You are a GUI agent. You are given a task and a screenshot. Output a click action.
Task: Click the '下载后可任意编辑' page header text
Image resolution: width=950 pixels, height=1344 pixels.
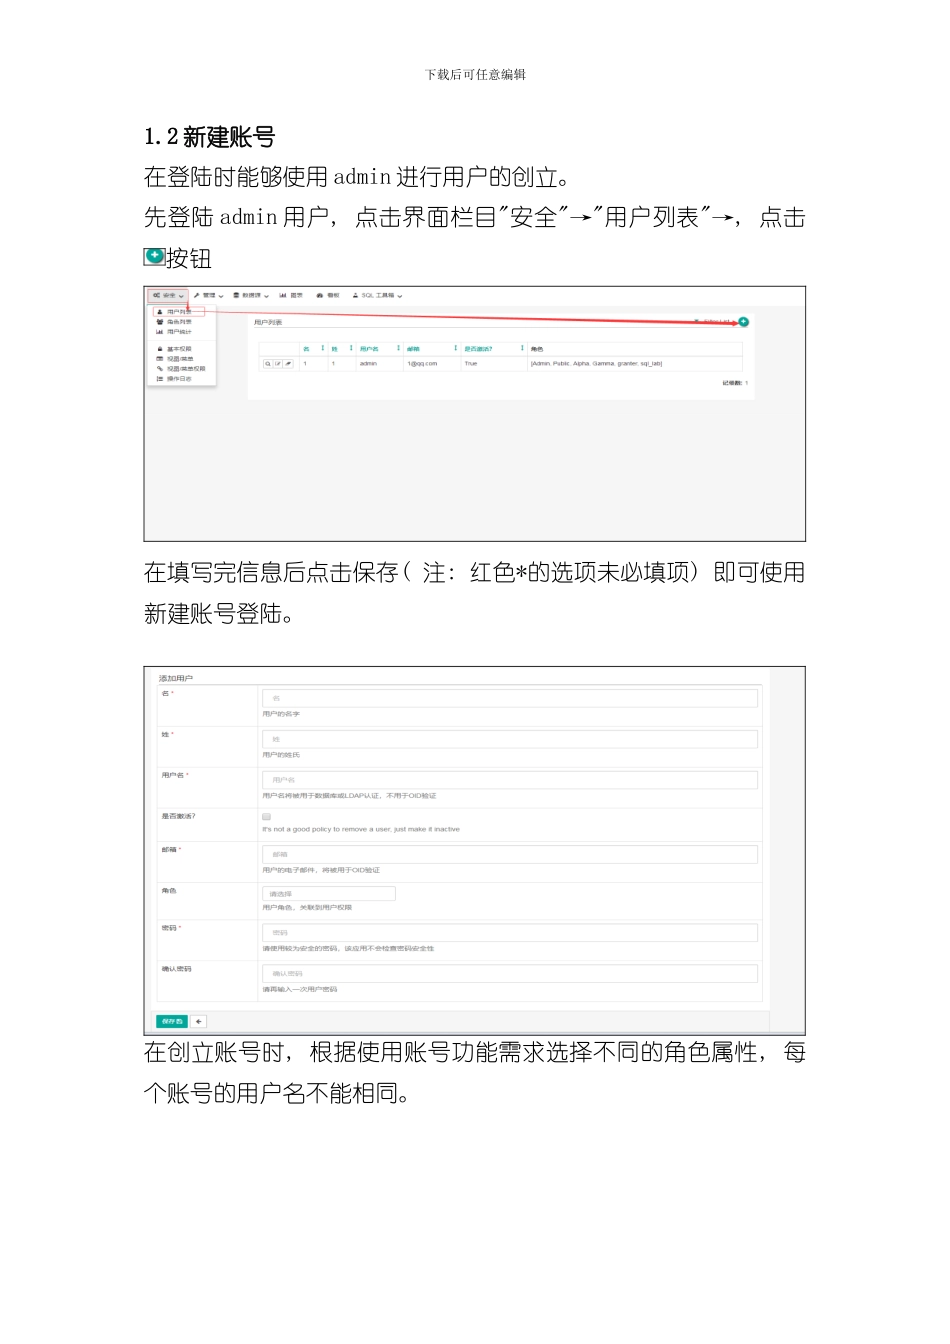[475, 75]
